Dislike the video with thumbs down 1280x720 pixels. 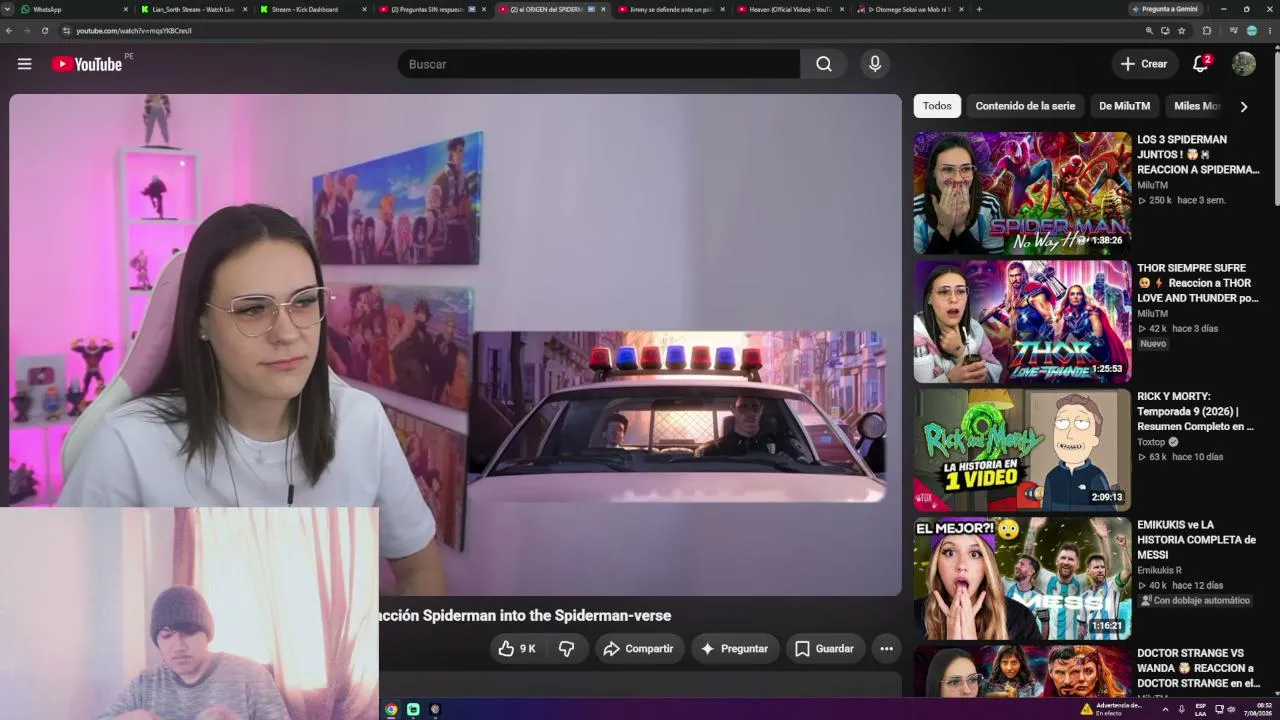click(566, 649)
